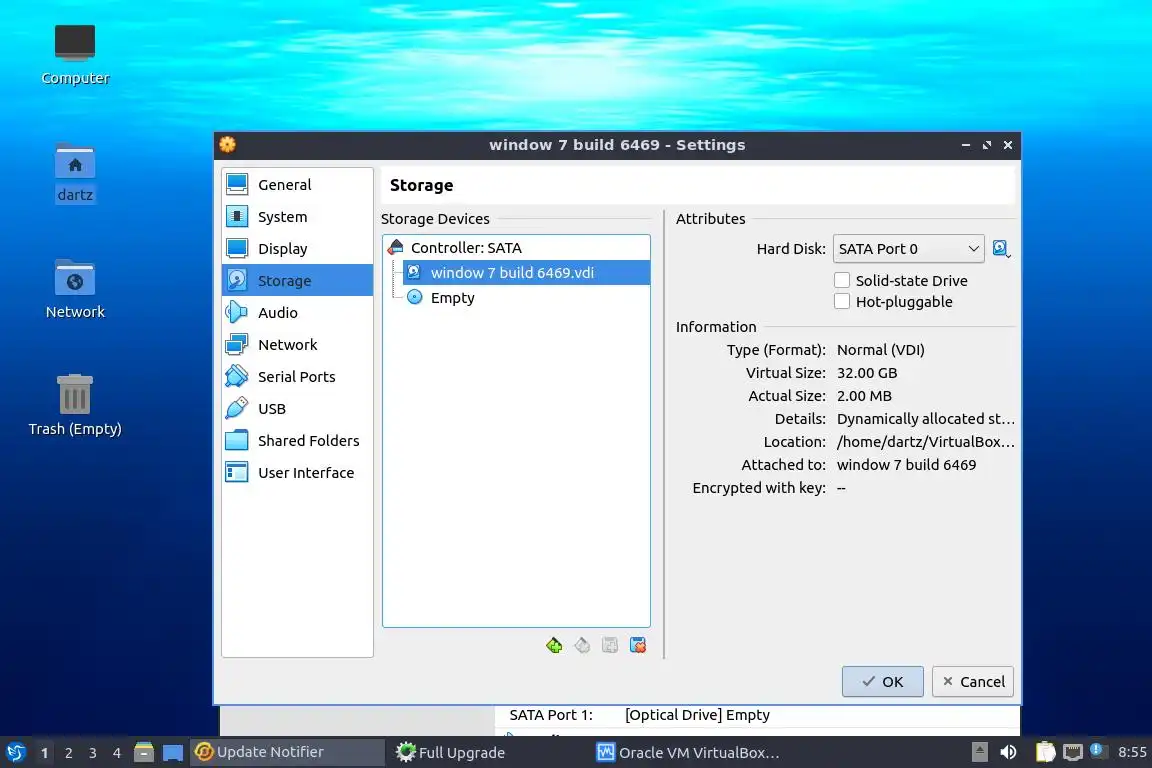
Task: Select the window 7 build 6469.vdi disk
Action: (526, 273)
